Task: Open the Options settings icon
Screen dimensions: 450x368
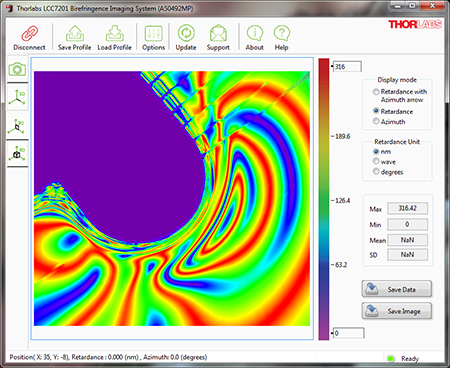Action: (x=154, y=33)
